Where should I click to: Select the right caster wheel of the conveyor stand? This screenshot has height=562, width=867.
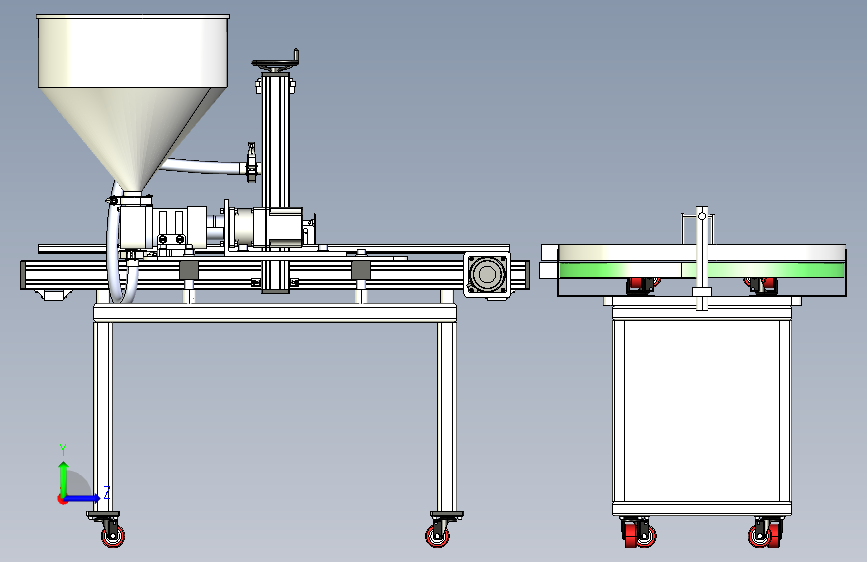tap(437, 534)
